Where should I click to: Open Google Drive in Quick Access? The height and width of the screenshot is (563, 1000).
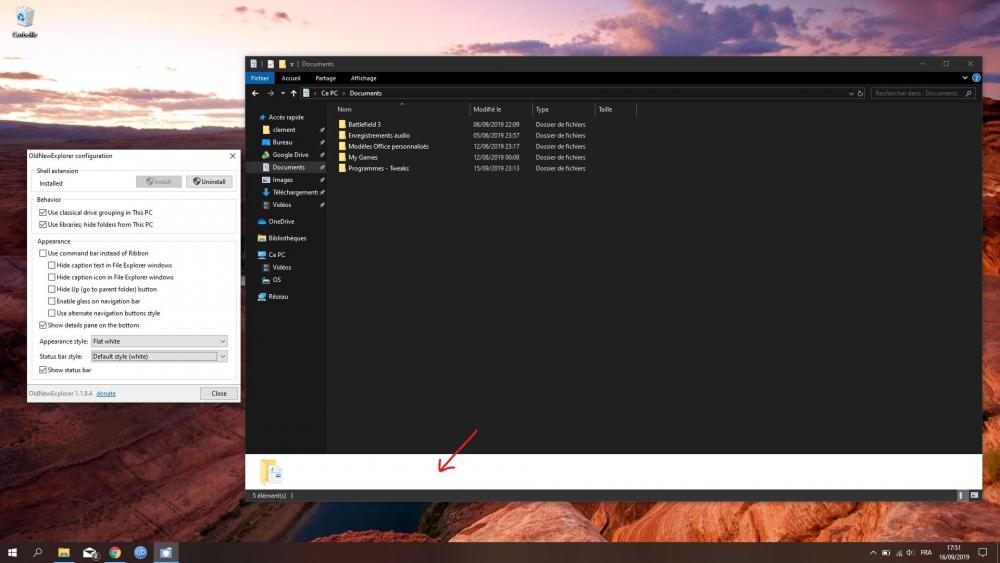pyautogui.click(x=290, y=155)
